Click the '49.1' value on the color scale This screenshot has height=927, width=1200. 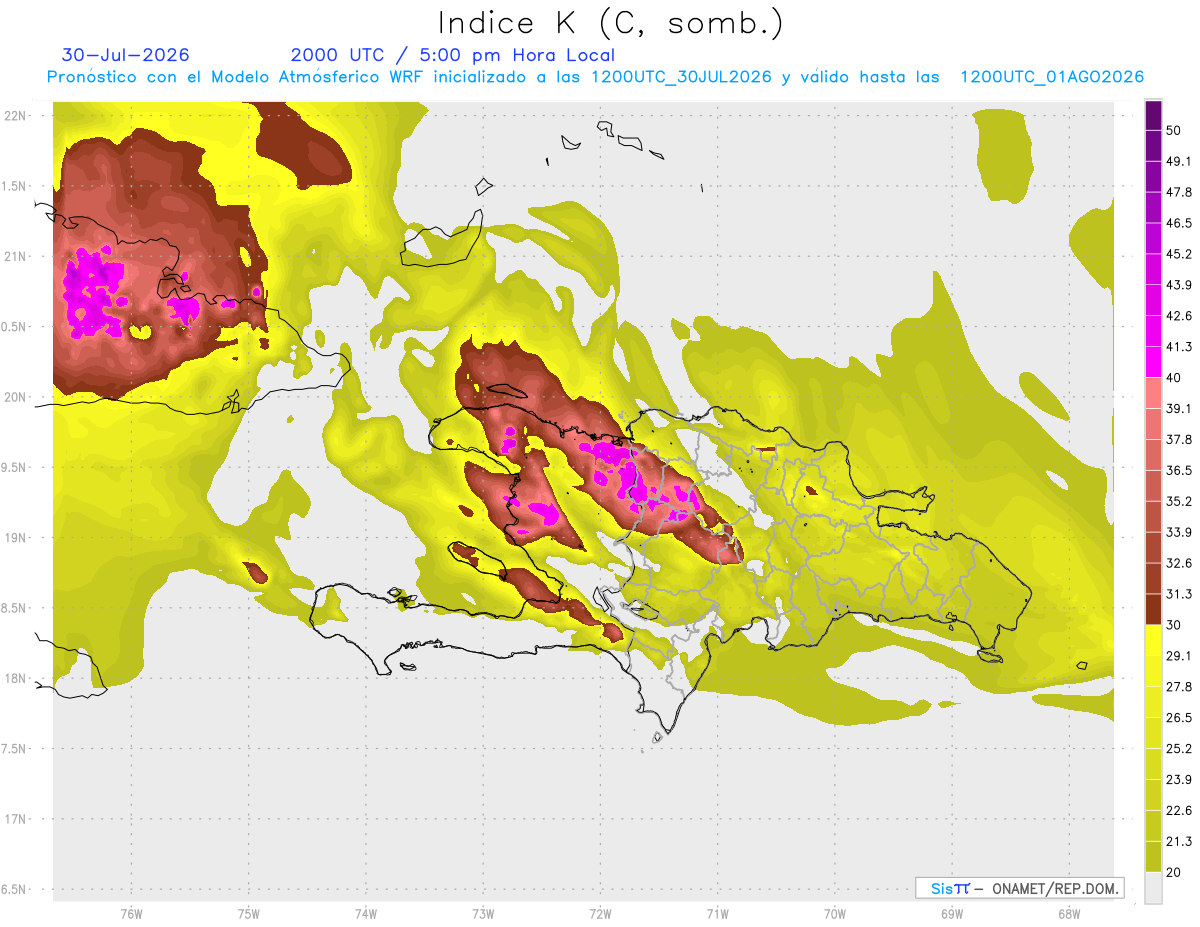click(x=1178, y=161)
